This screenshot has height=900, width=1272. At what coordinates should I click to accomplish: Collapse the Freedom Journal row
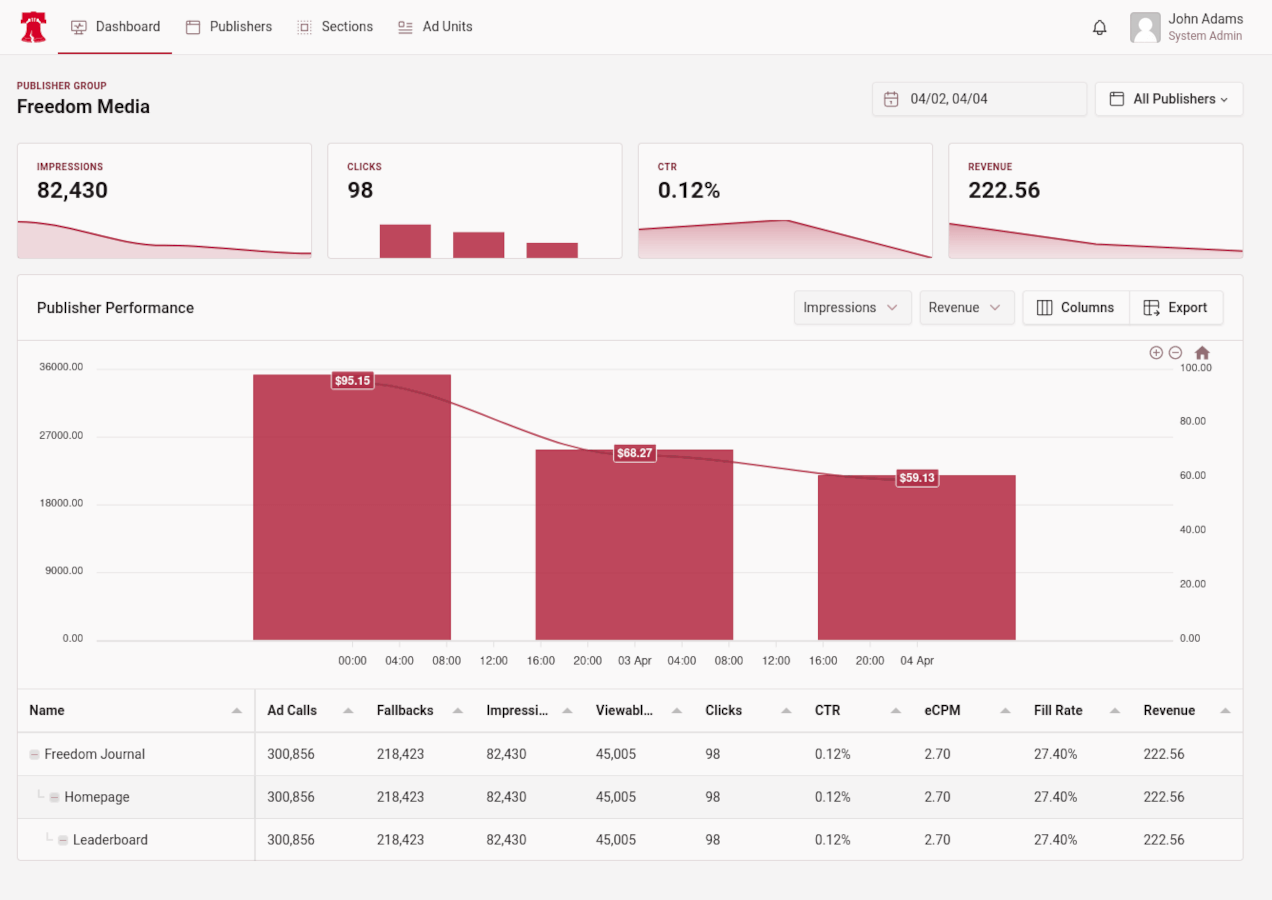[34, 755]
